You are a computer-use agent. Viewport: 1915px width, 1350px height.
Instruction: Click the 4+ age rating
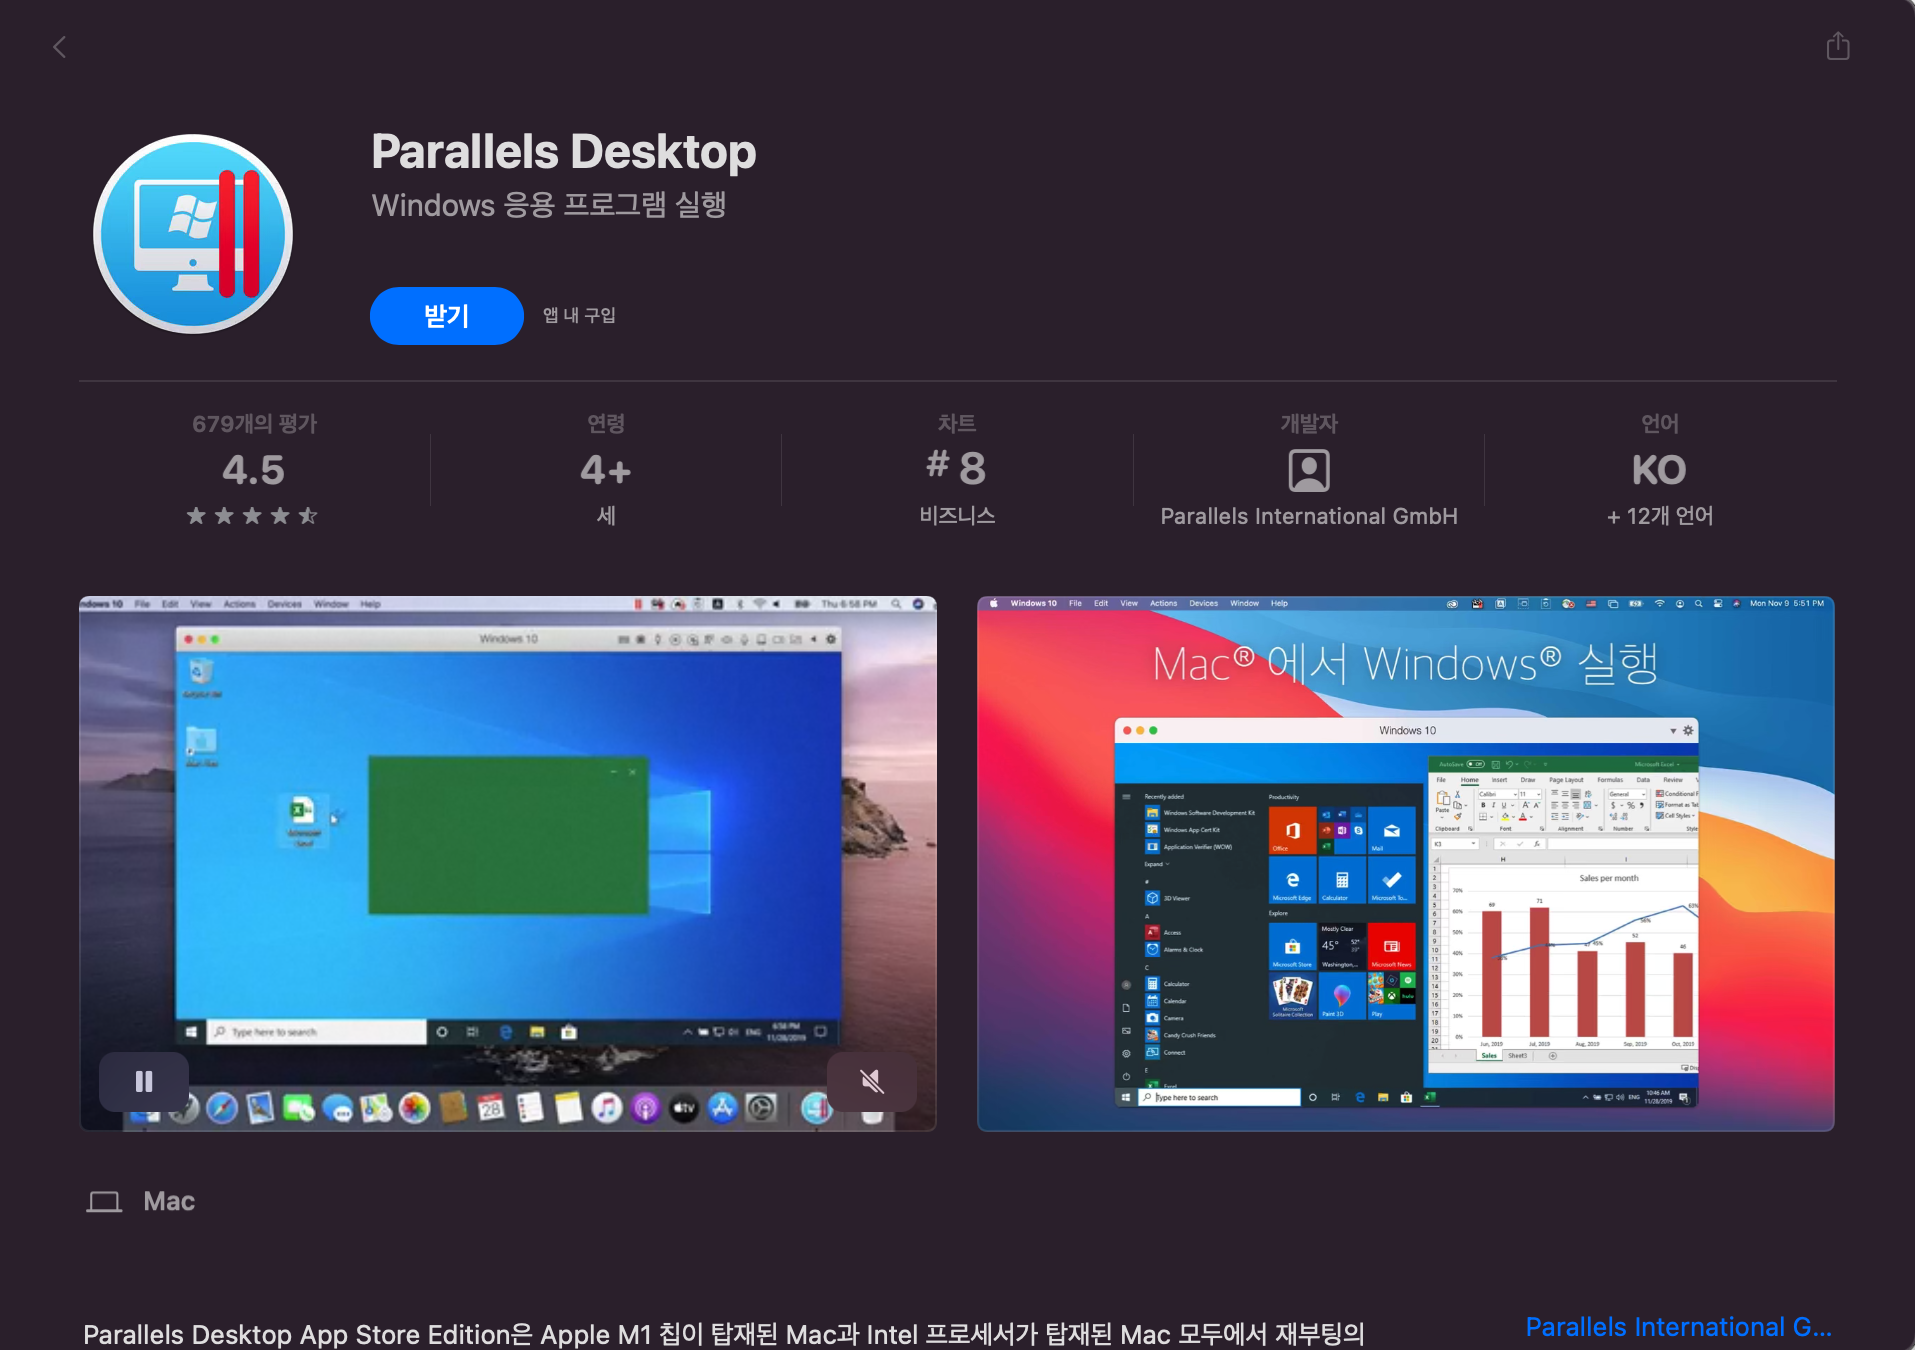(x=605, y=470)
